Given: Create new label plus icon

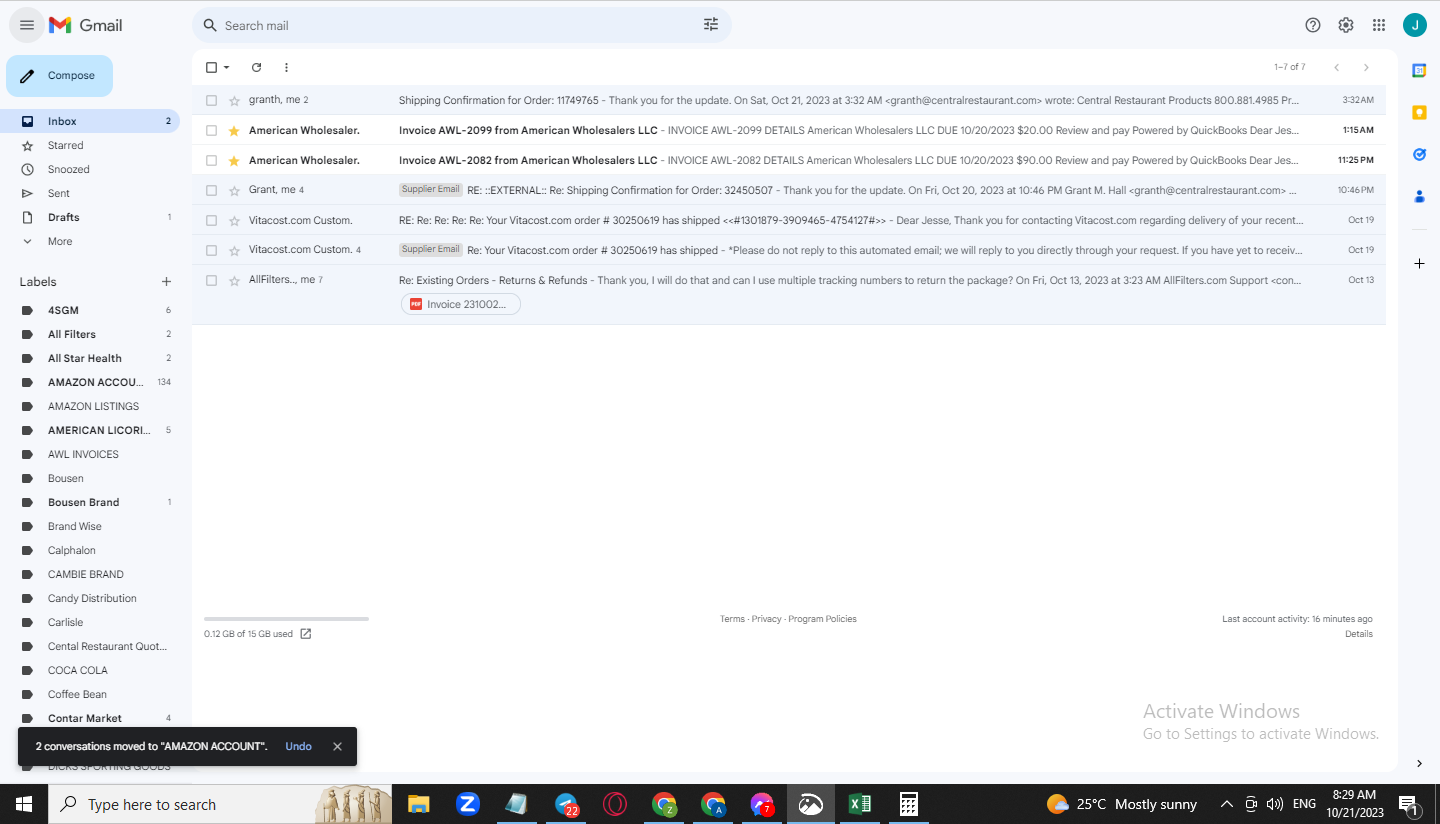Looking at the screenshot, I should (166, 282).
